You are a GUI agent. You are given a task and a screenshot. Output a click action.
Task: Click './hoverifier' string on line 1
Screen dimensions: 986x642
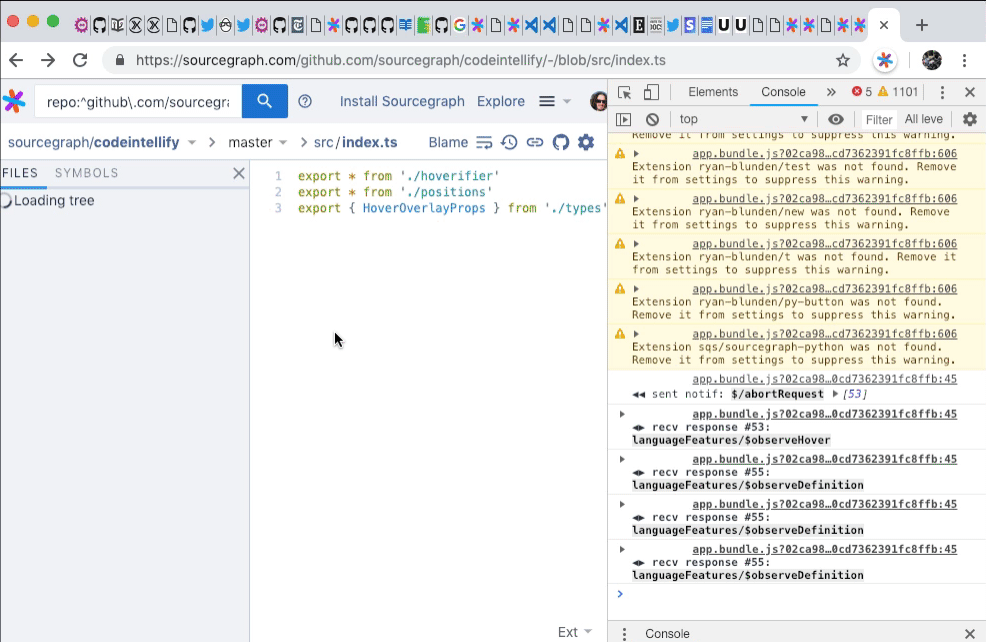pyautogui.click(x=449, y=176)
